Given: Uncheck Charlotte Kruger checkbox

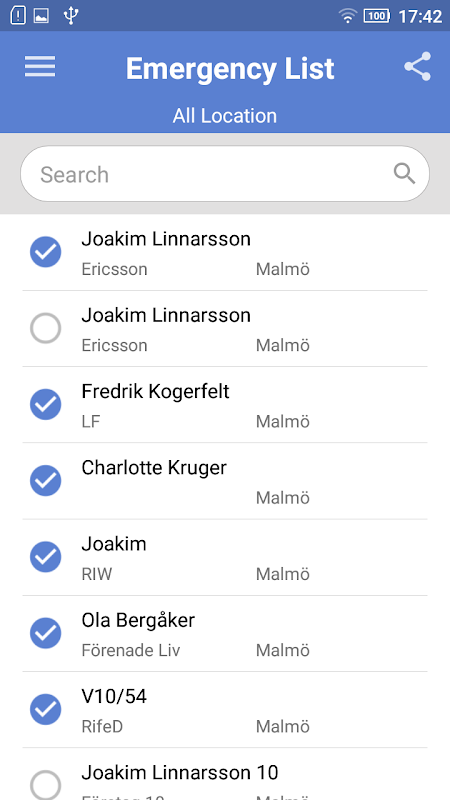Looking at the screenshot, I should point(45,481).
